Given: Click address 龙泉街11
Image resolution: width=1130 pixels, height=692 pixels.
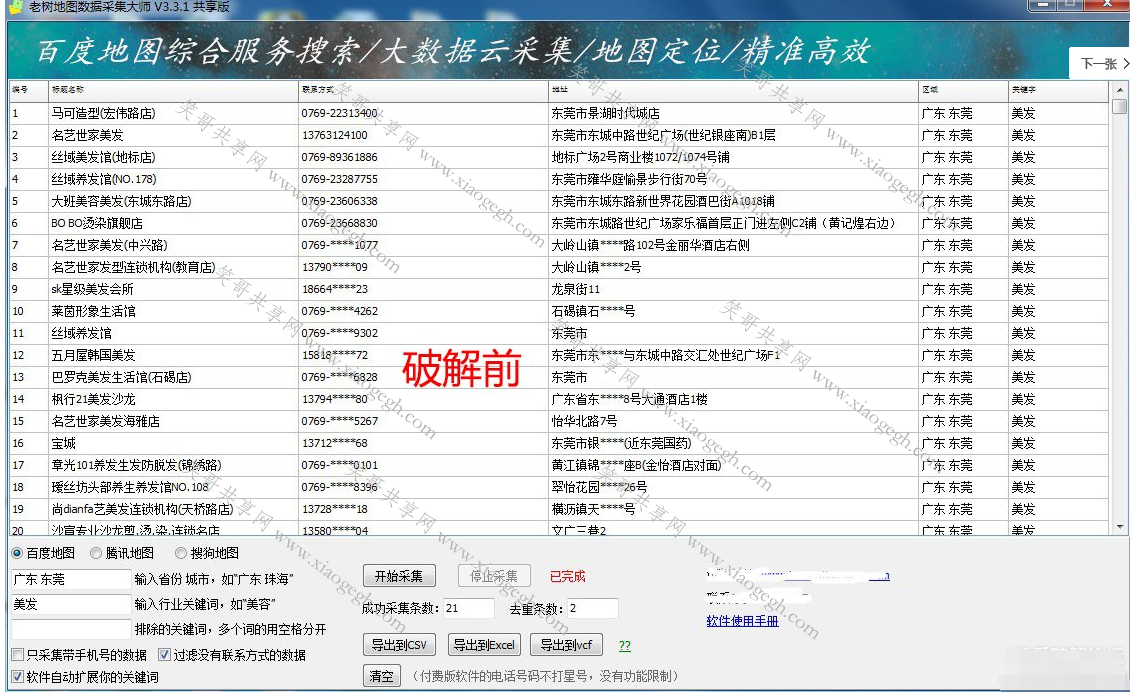Looking at the screenshot, I should tap(575, 289).
